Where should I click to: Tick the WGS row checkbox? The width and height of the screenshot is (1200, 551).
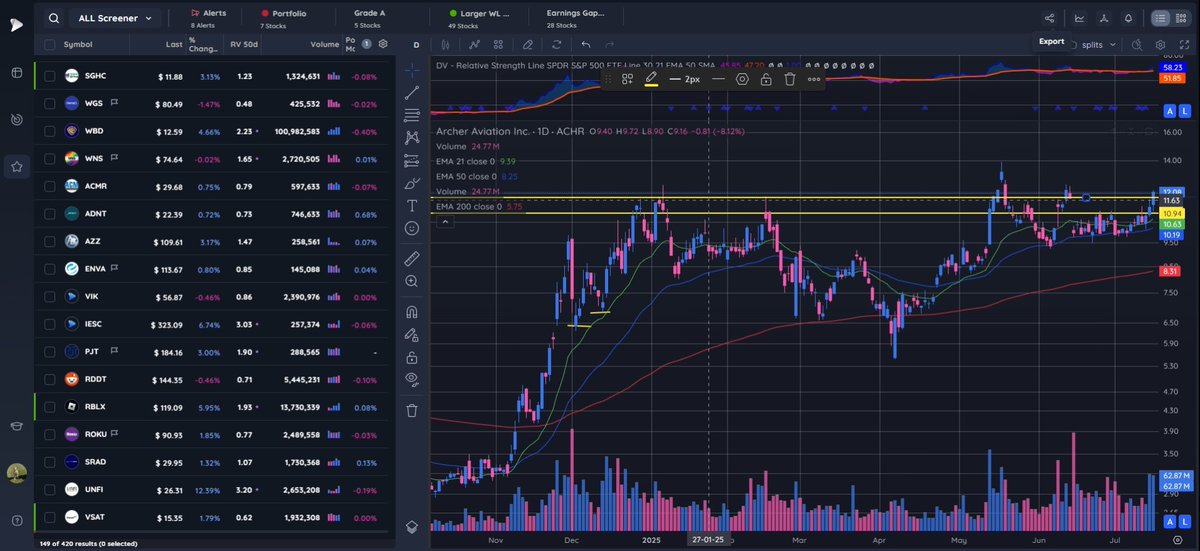point(49,103)
